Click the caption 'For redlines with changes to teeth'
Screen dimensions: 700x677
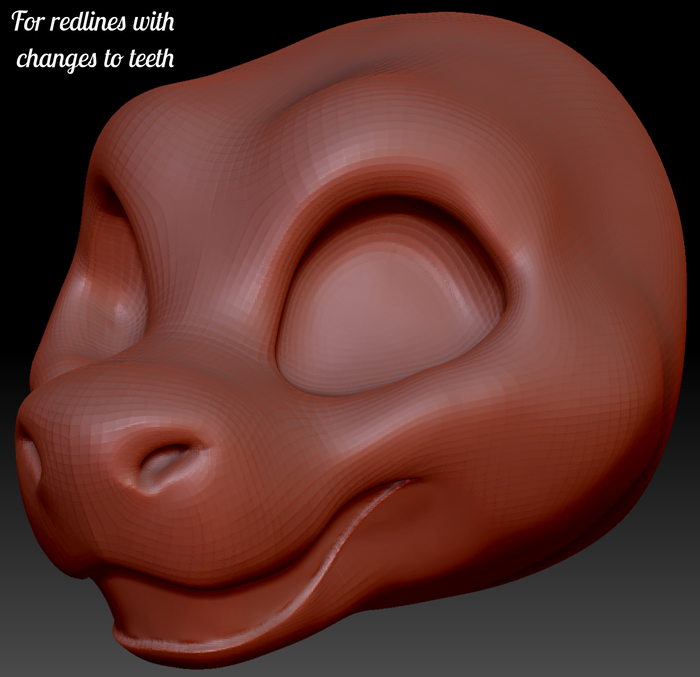pos(94,40)
